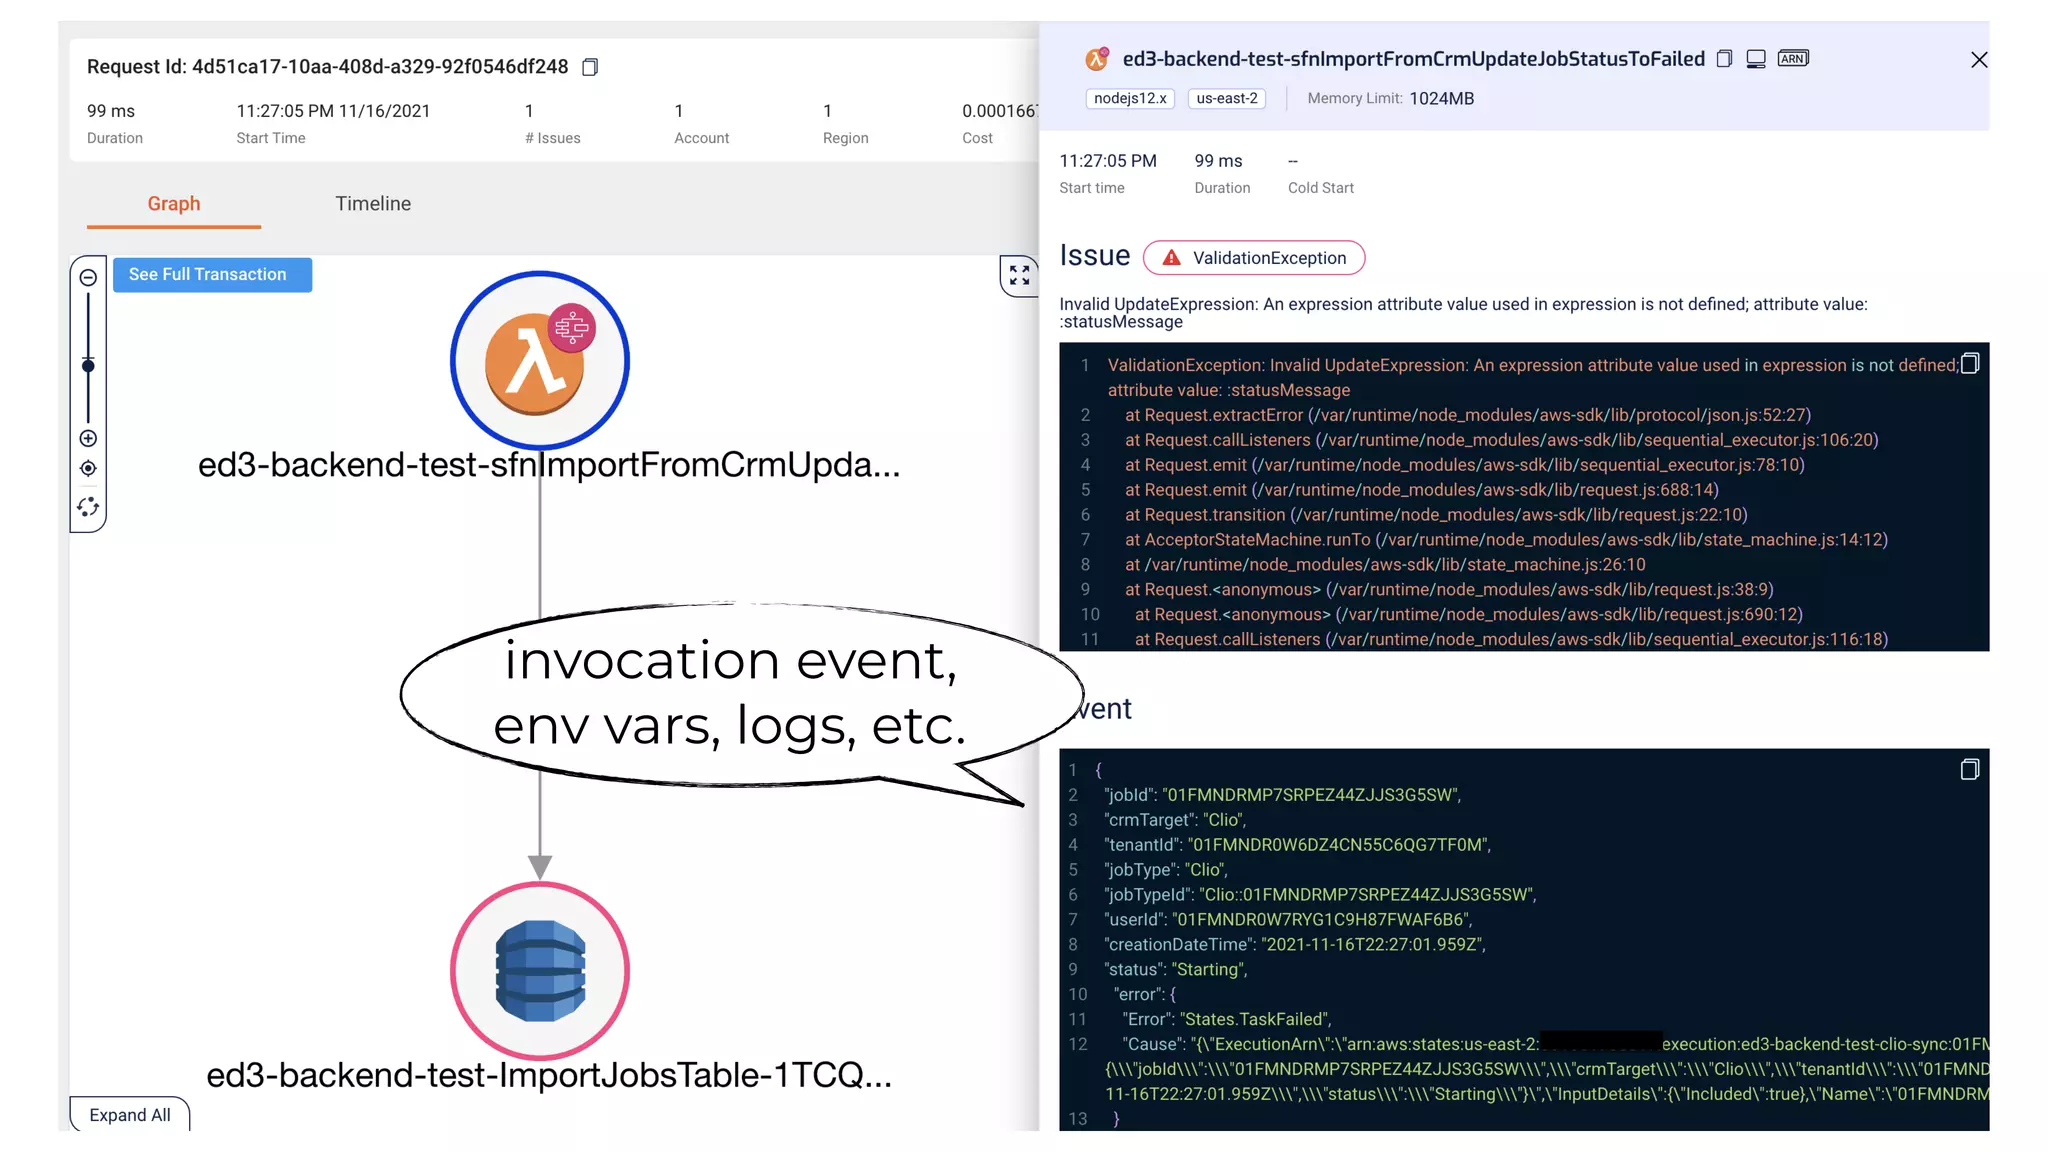Open the function in console via monitor icon
Image resolution: width=2048 pixels, height=1152 pixels.
click(1756, 59)
